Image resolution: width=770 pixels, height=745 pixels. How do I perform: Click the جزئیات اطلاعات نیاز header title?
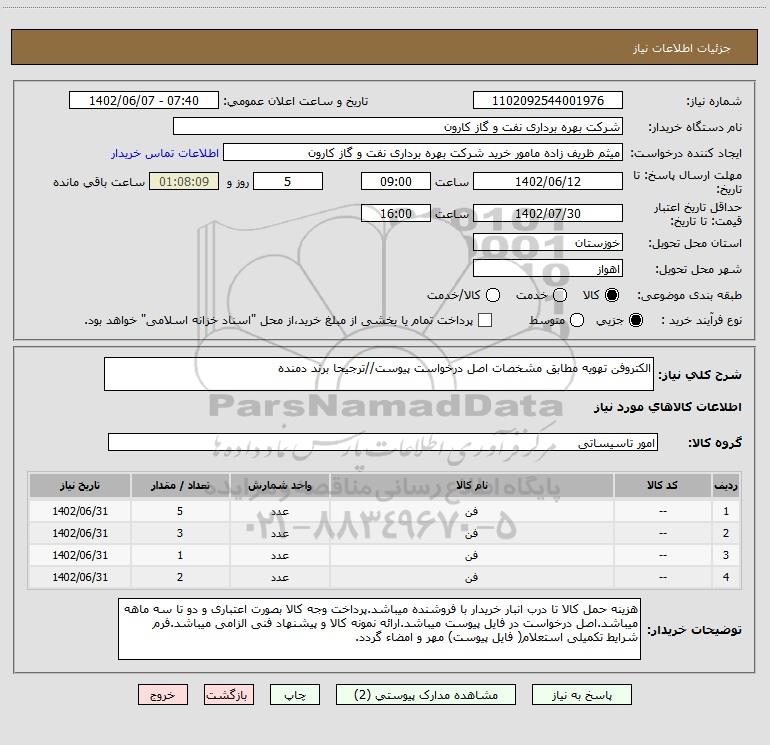[x=682, y=48]
